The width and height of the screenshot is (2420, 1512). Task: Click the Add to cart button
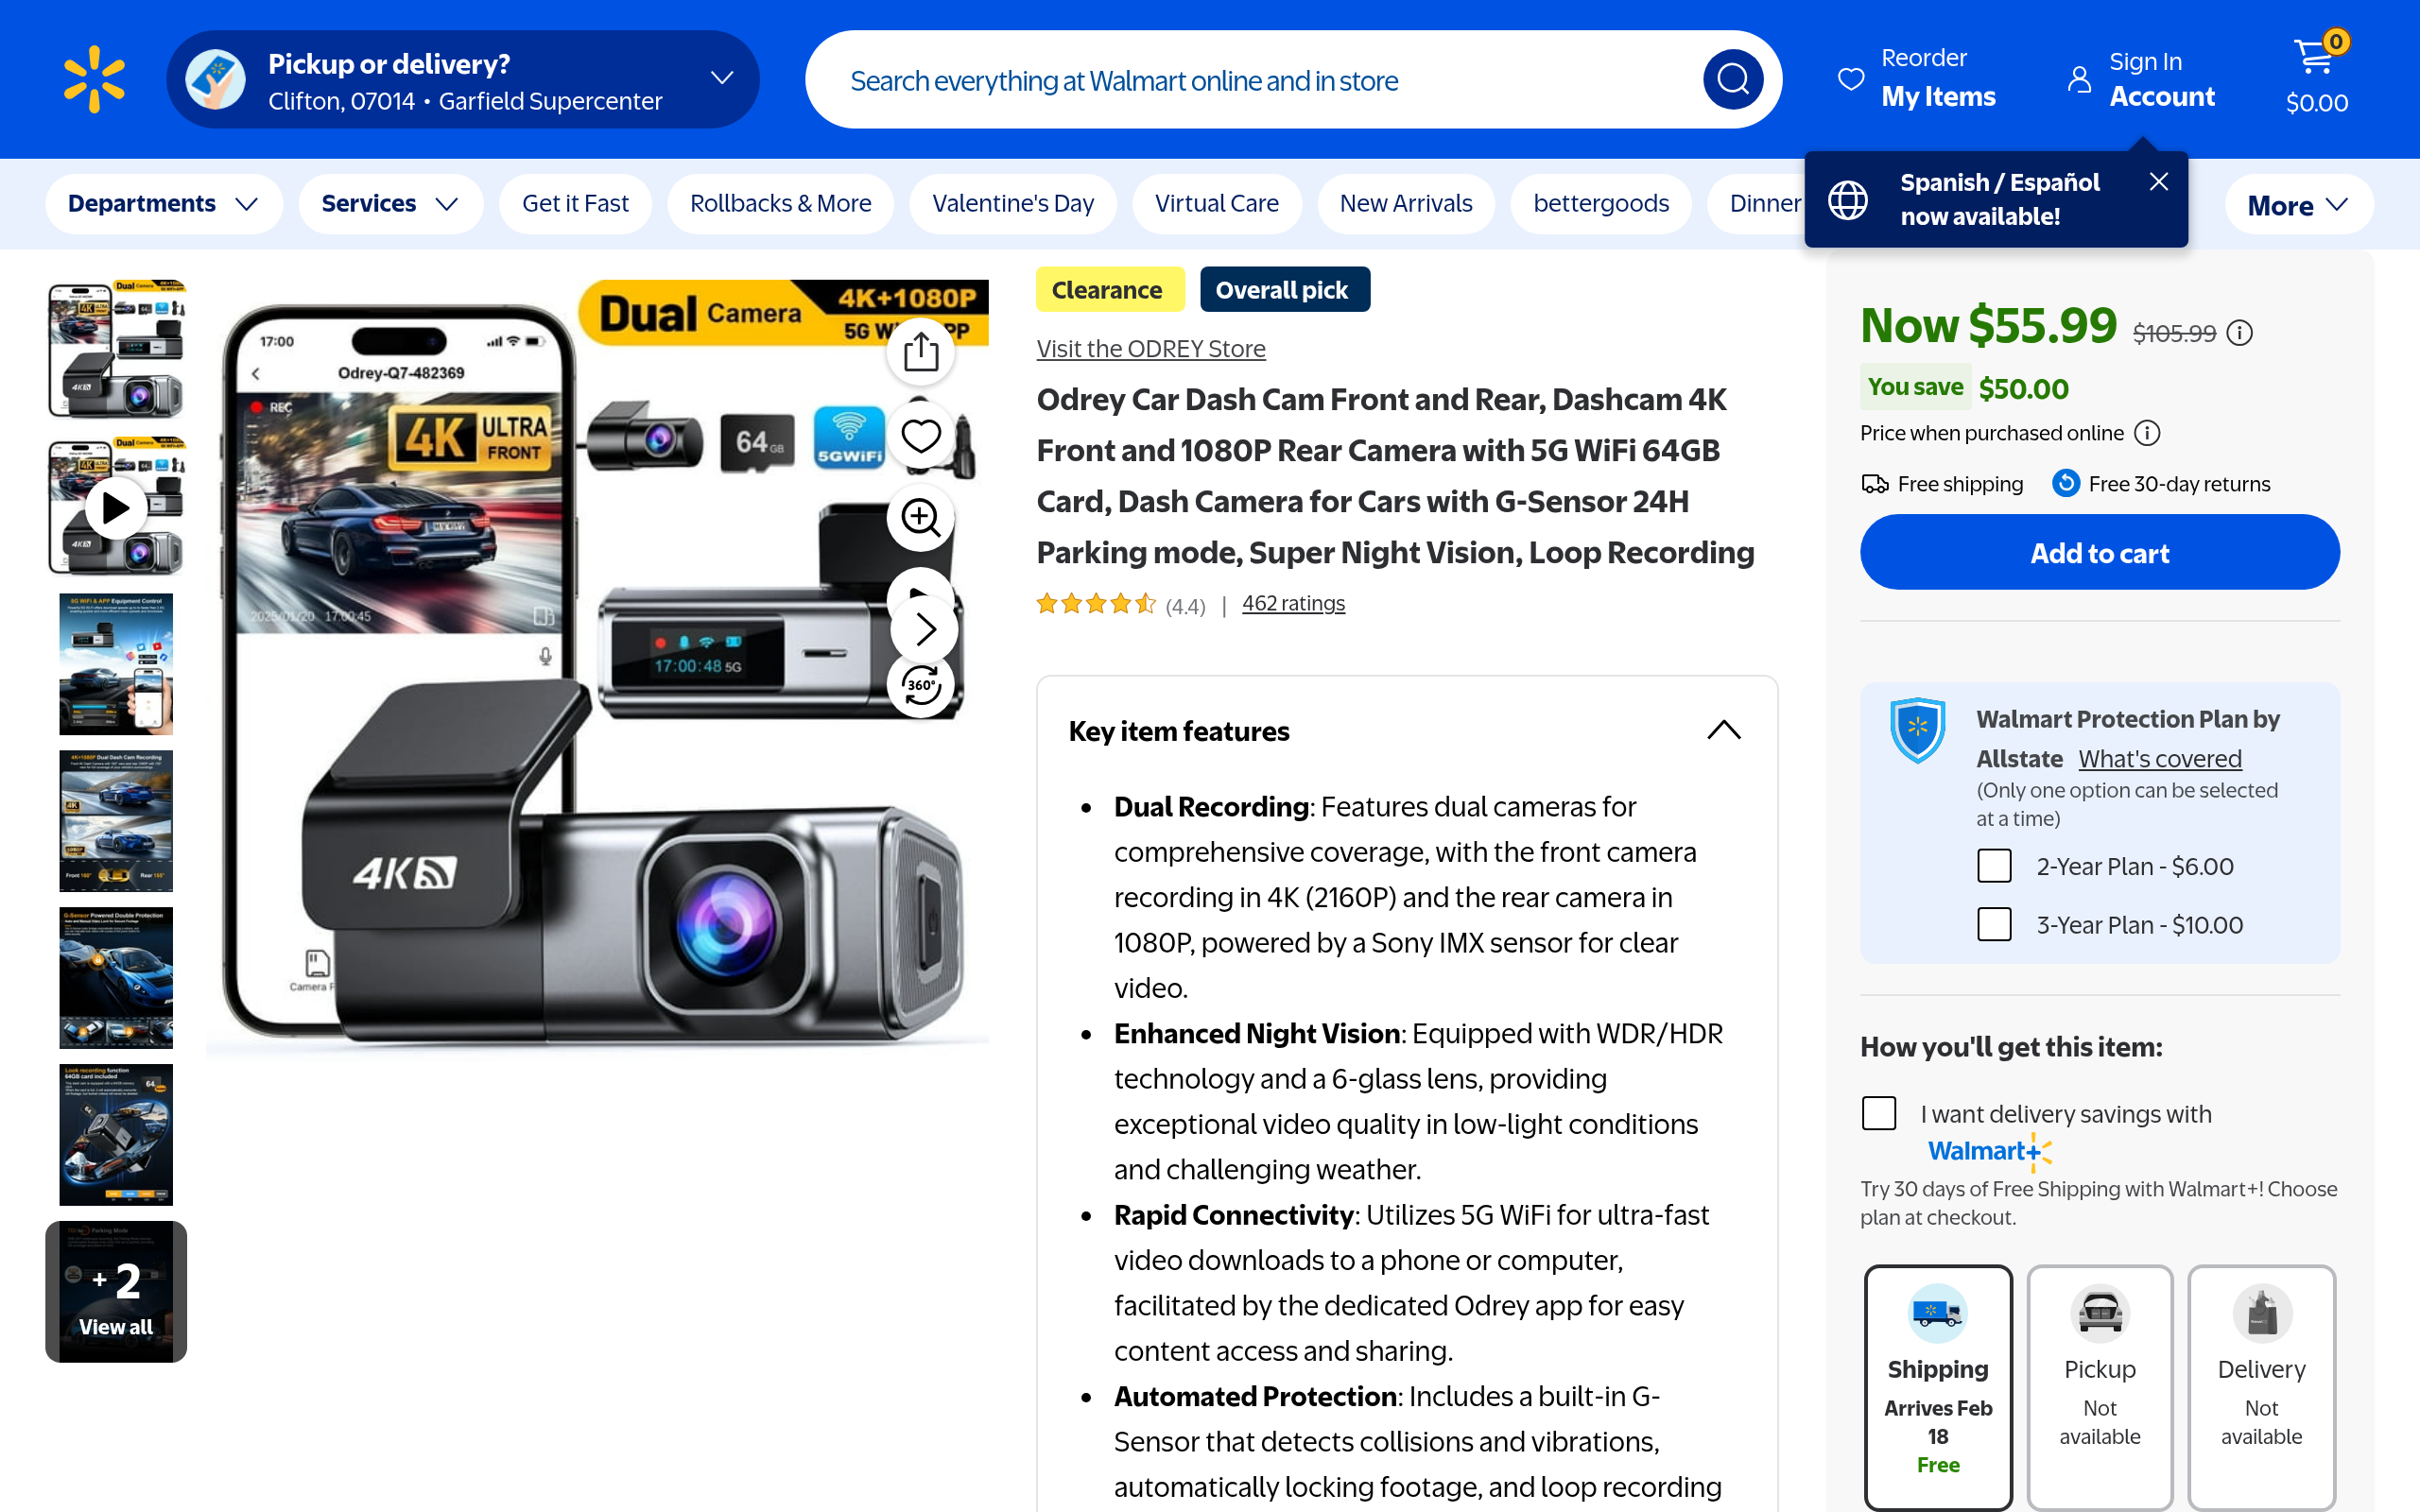[2099, 553]
